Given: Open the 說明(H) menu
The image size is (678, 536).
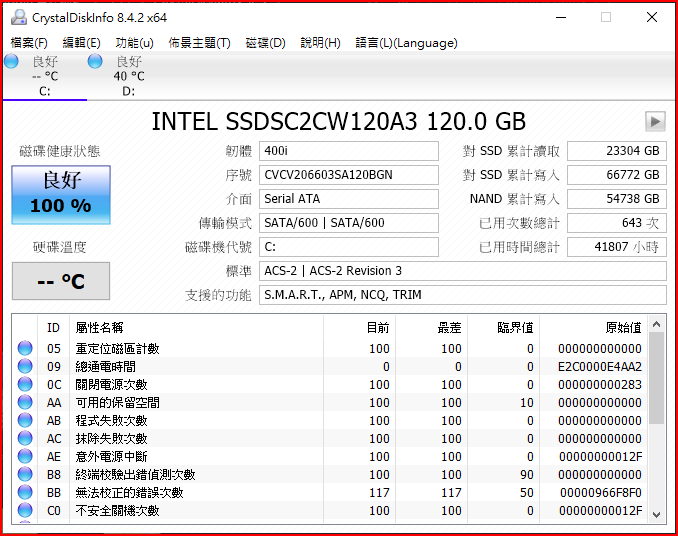Looking at the screenshot, I should pyautogui.click(x=320, y=43).
